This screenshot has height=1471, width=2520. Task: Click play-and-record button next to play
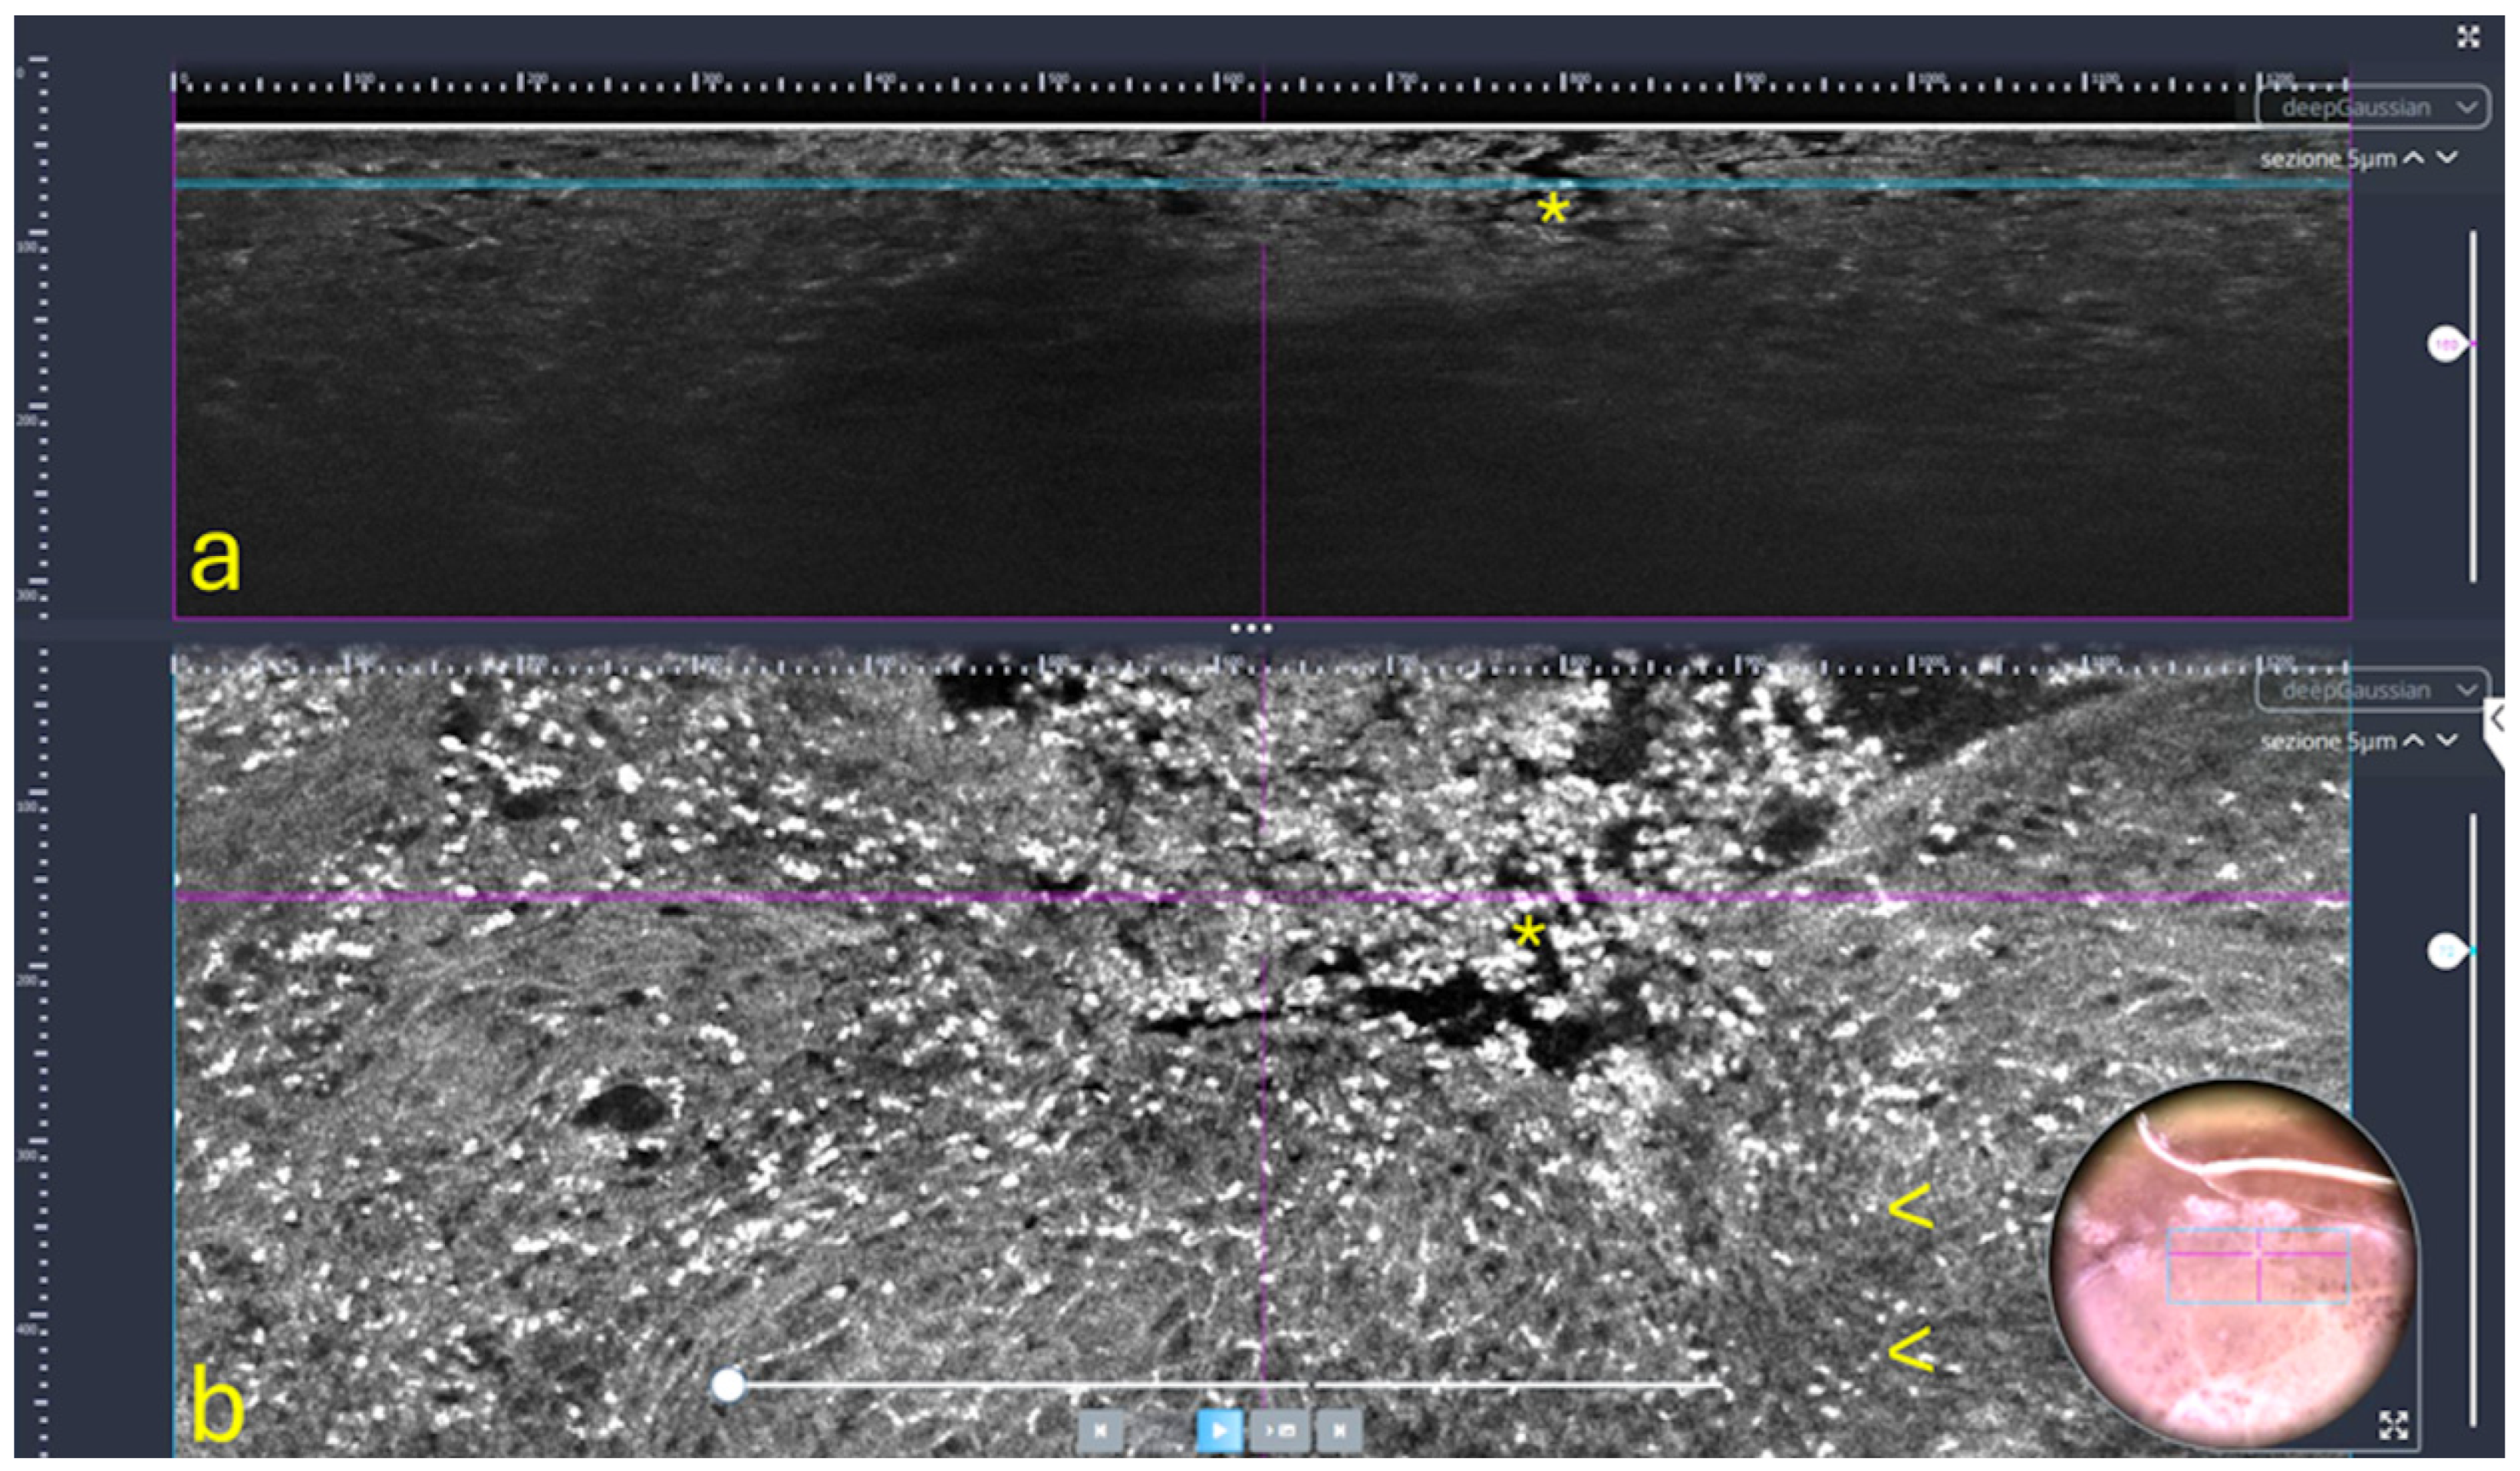(1281, 1431)
